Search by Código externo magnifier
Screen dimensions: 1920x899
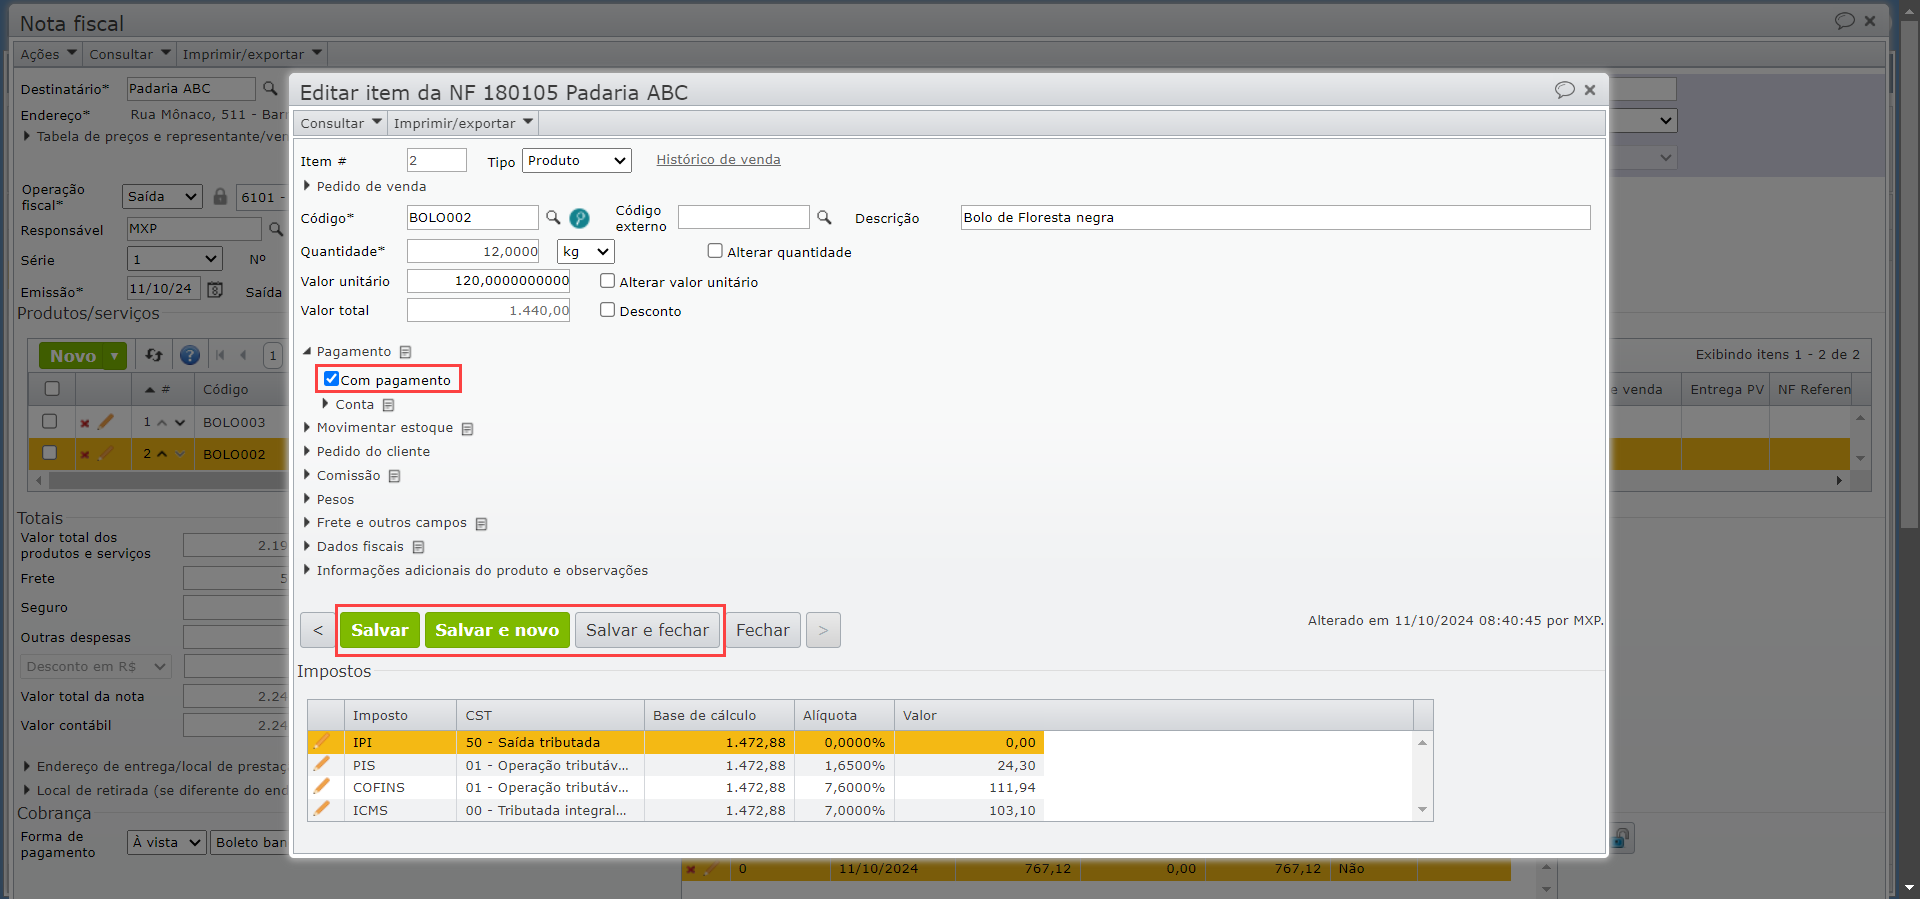[824, 217]
